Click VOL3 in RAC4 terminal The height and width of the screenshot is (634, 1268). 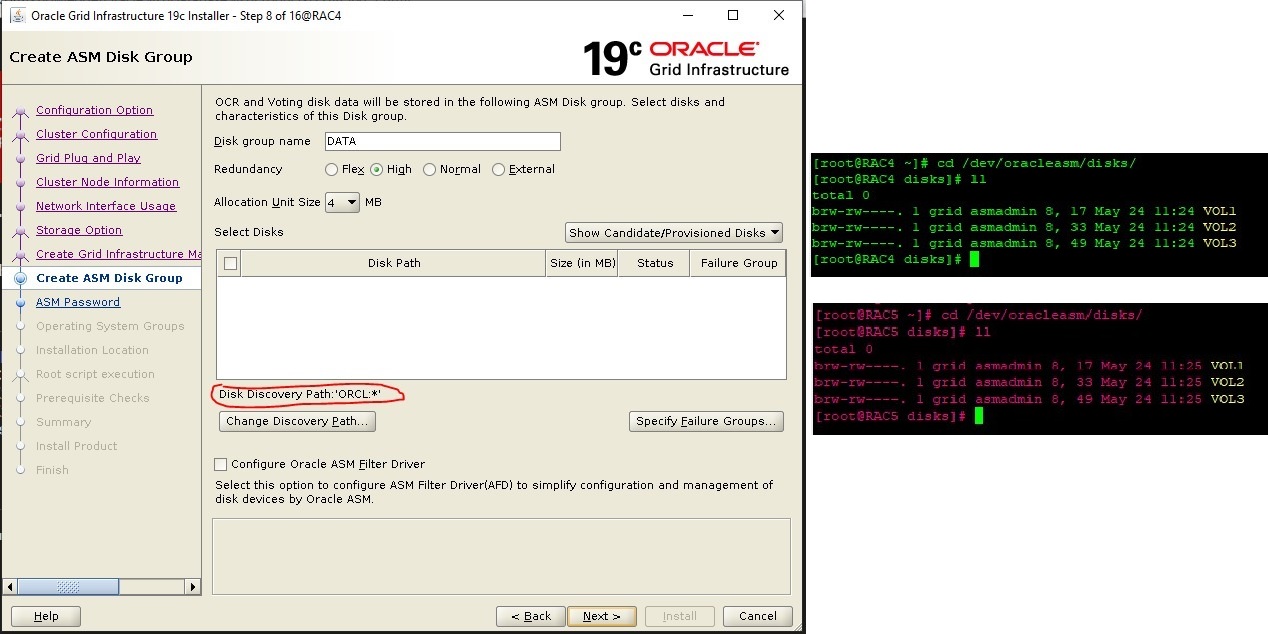point(1219,243)
